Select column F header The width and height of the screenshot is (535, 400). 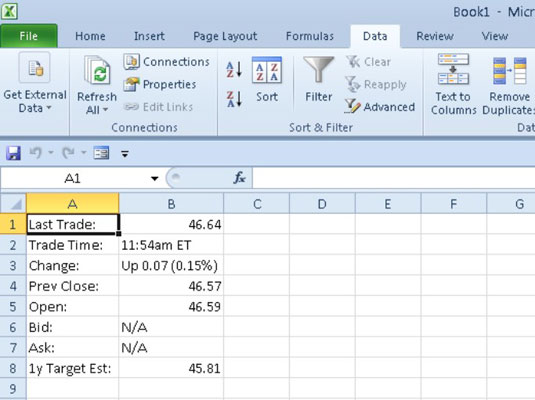454,204
